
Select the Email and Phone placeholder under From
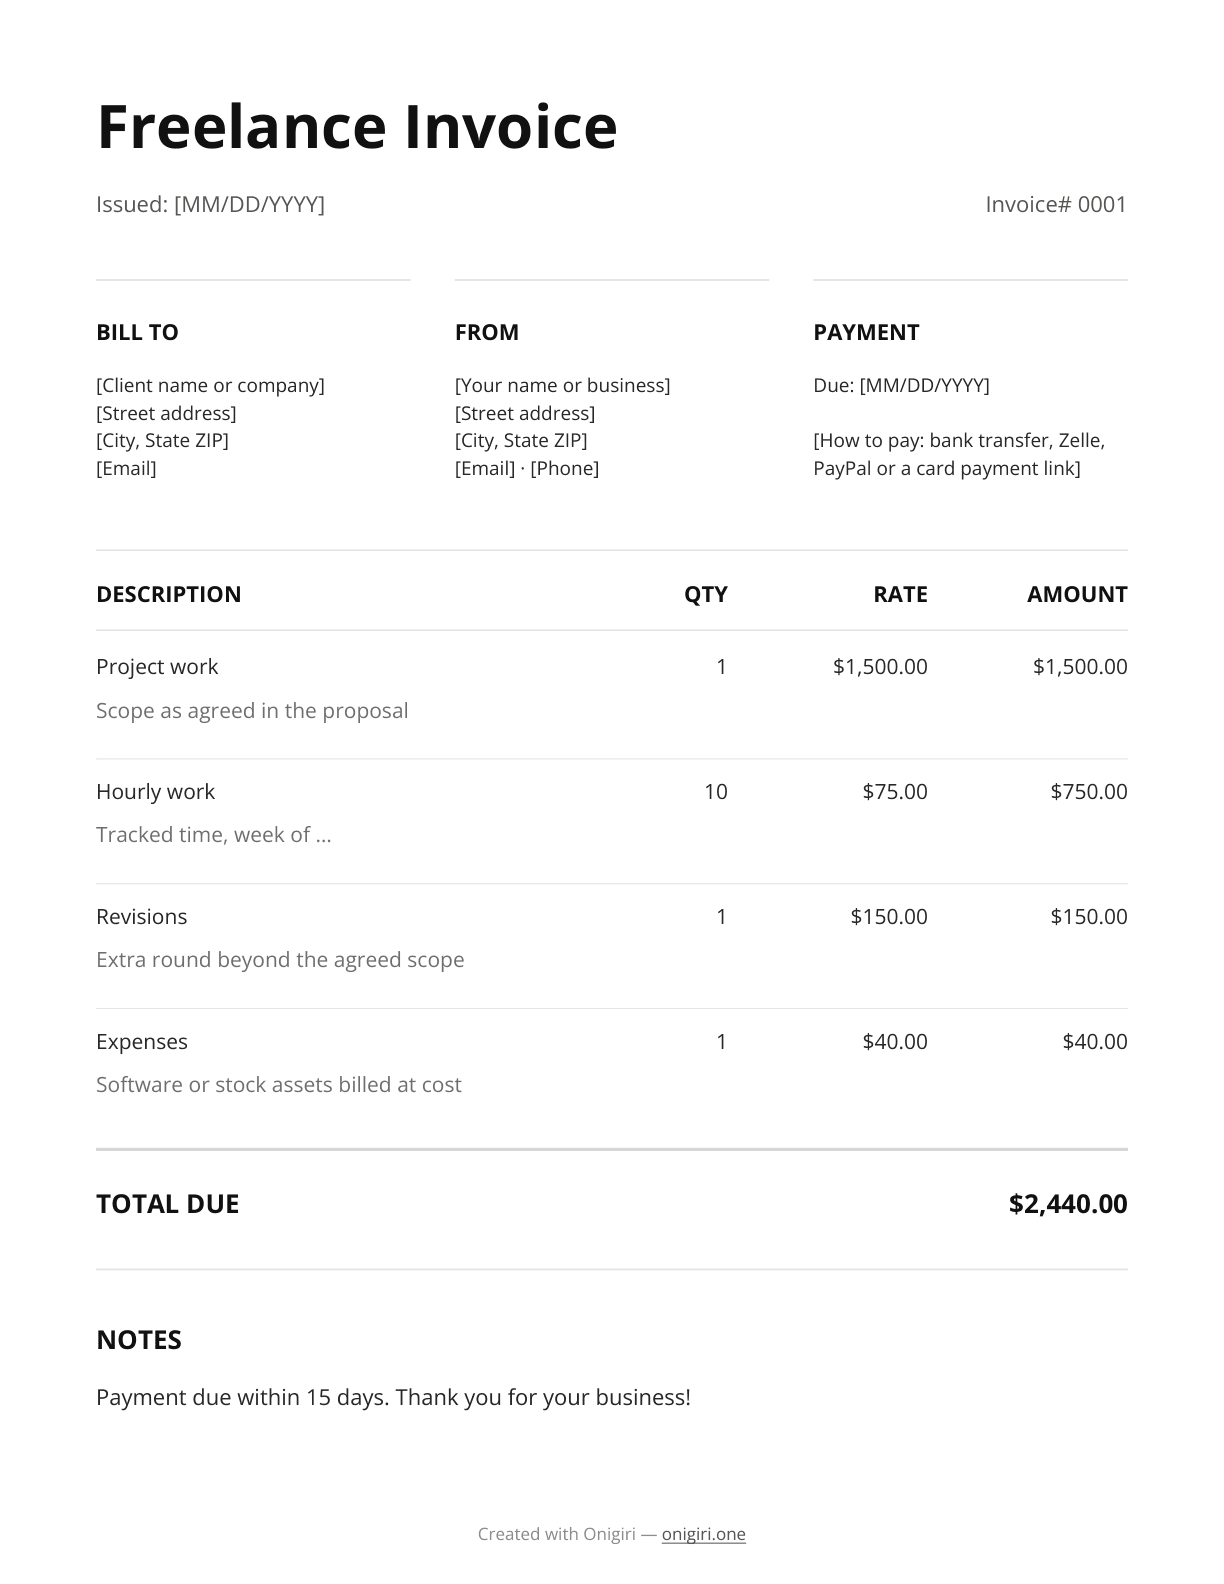pos(527,468)
